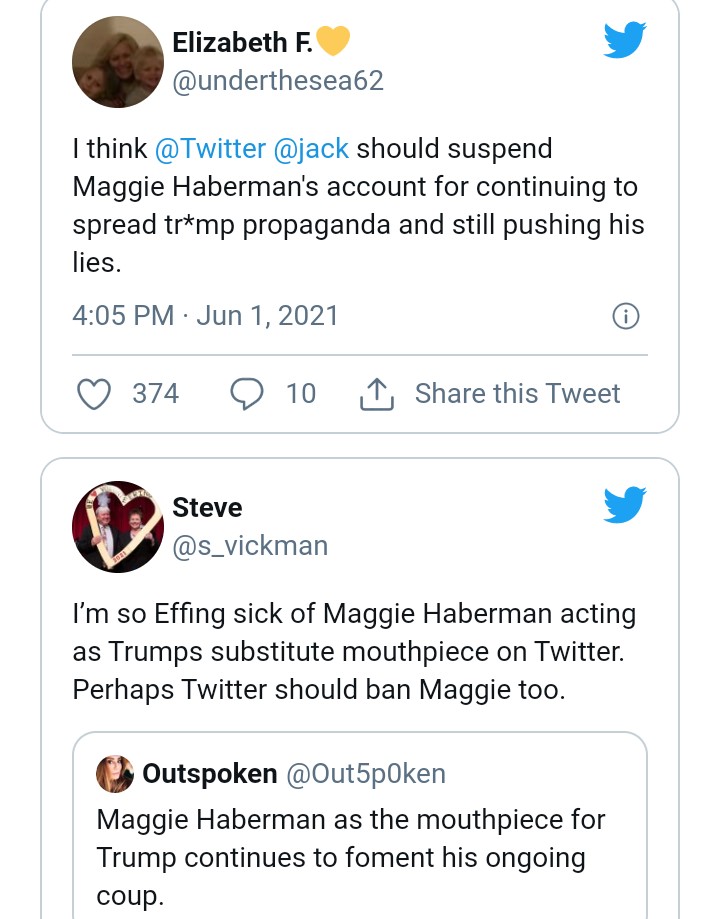Open replies via the speech bubble icon

tap(246, 394)
